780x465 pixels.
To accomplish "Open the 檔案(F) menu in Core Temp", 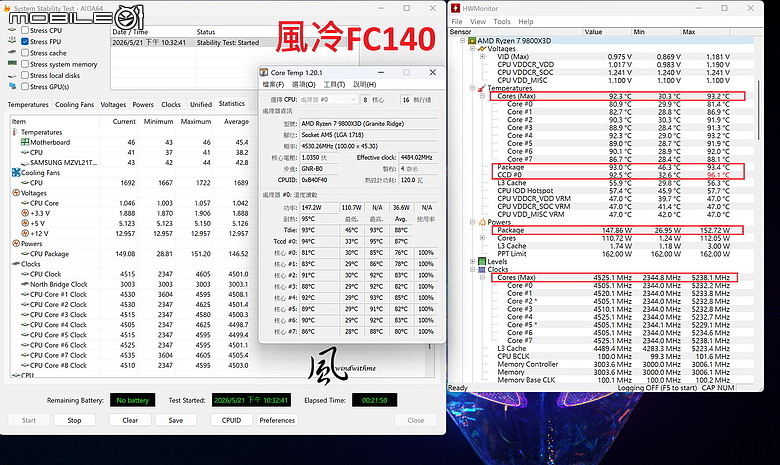I will coord(273,85).
